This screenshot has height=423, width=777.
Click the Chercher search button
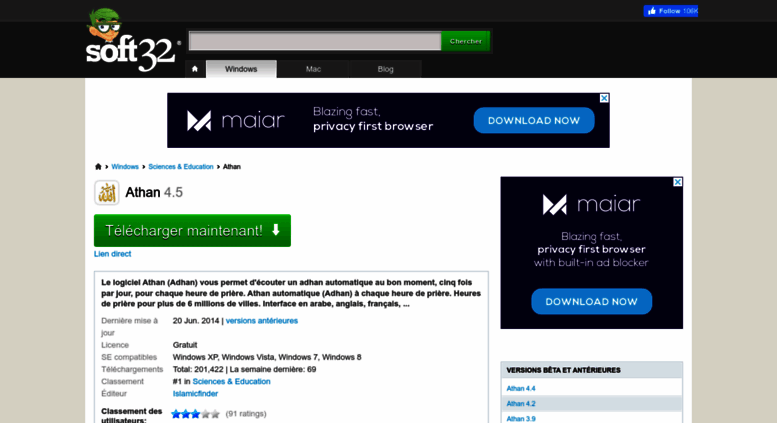[466, 41]
